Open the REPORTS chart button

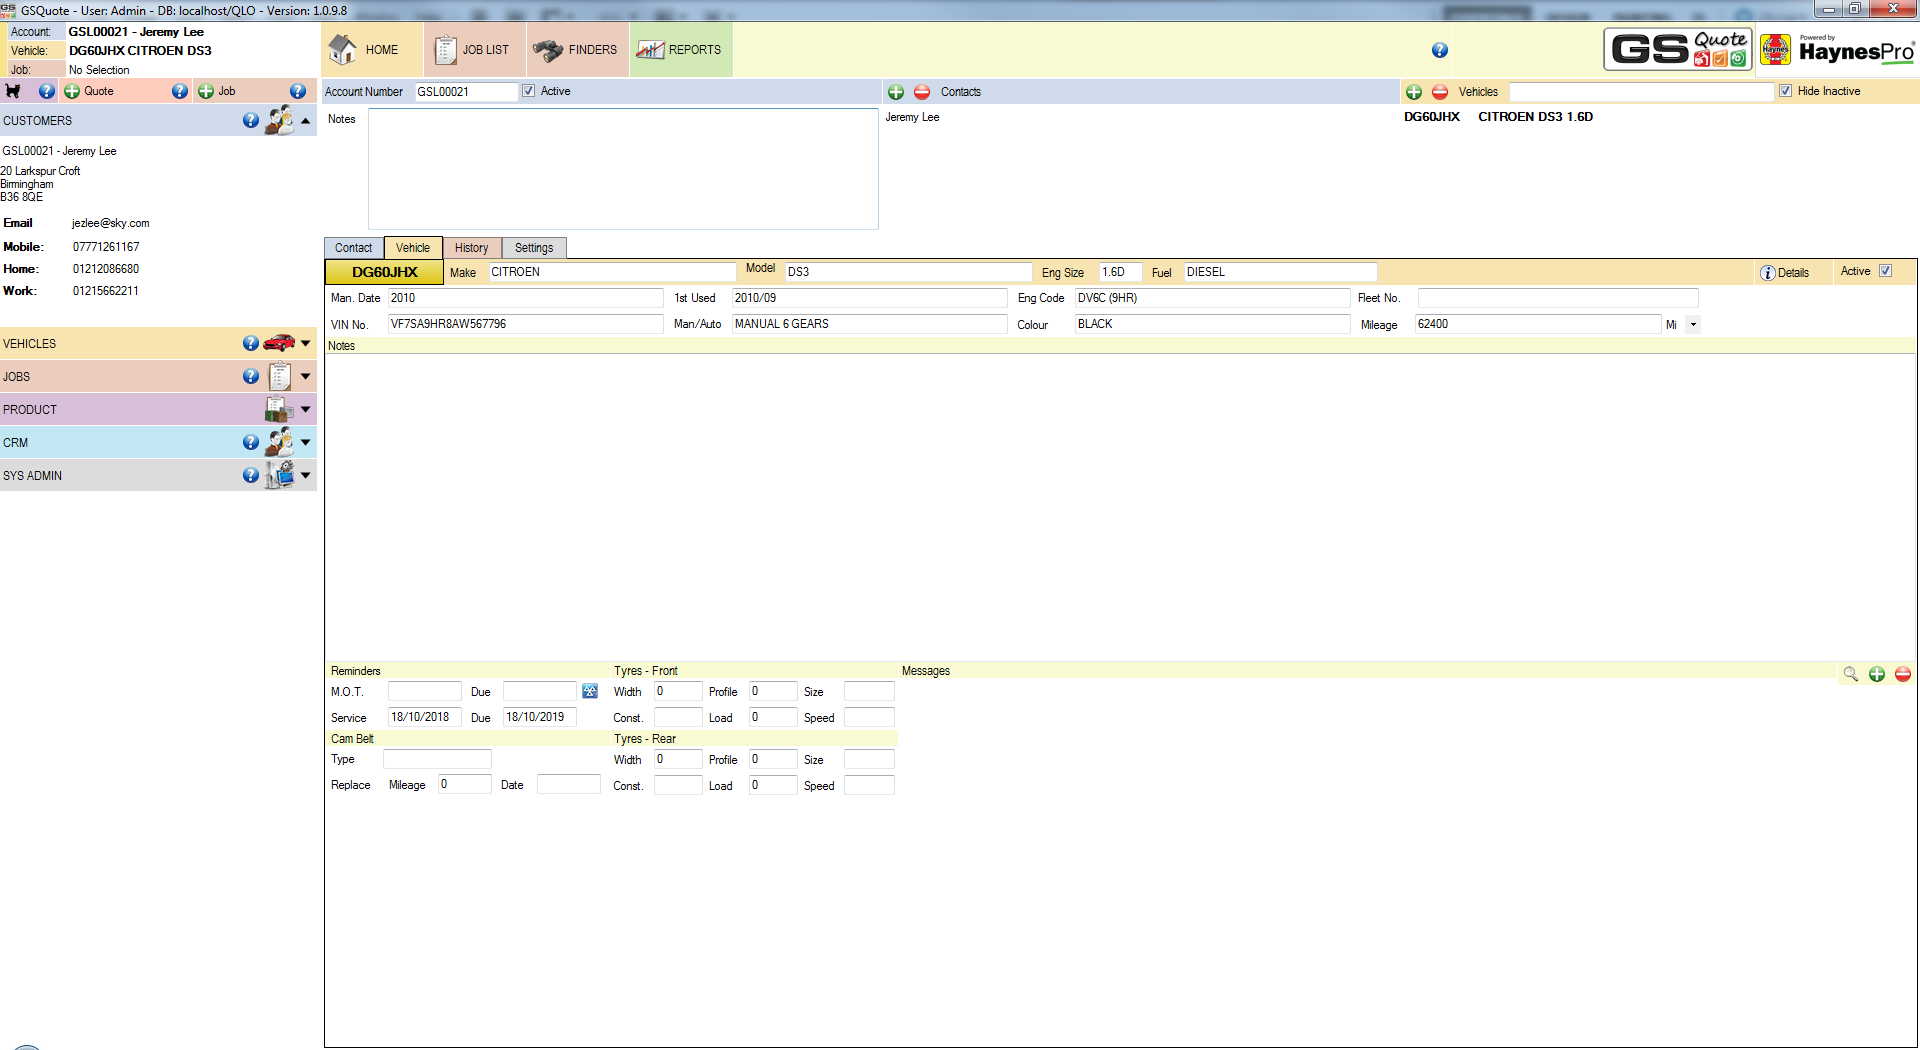[679, 50]
